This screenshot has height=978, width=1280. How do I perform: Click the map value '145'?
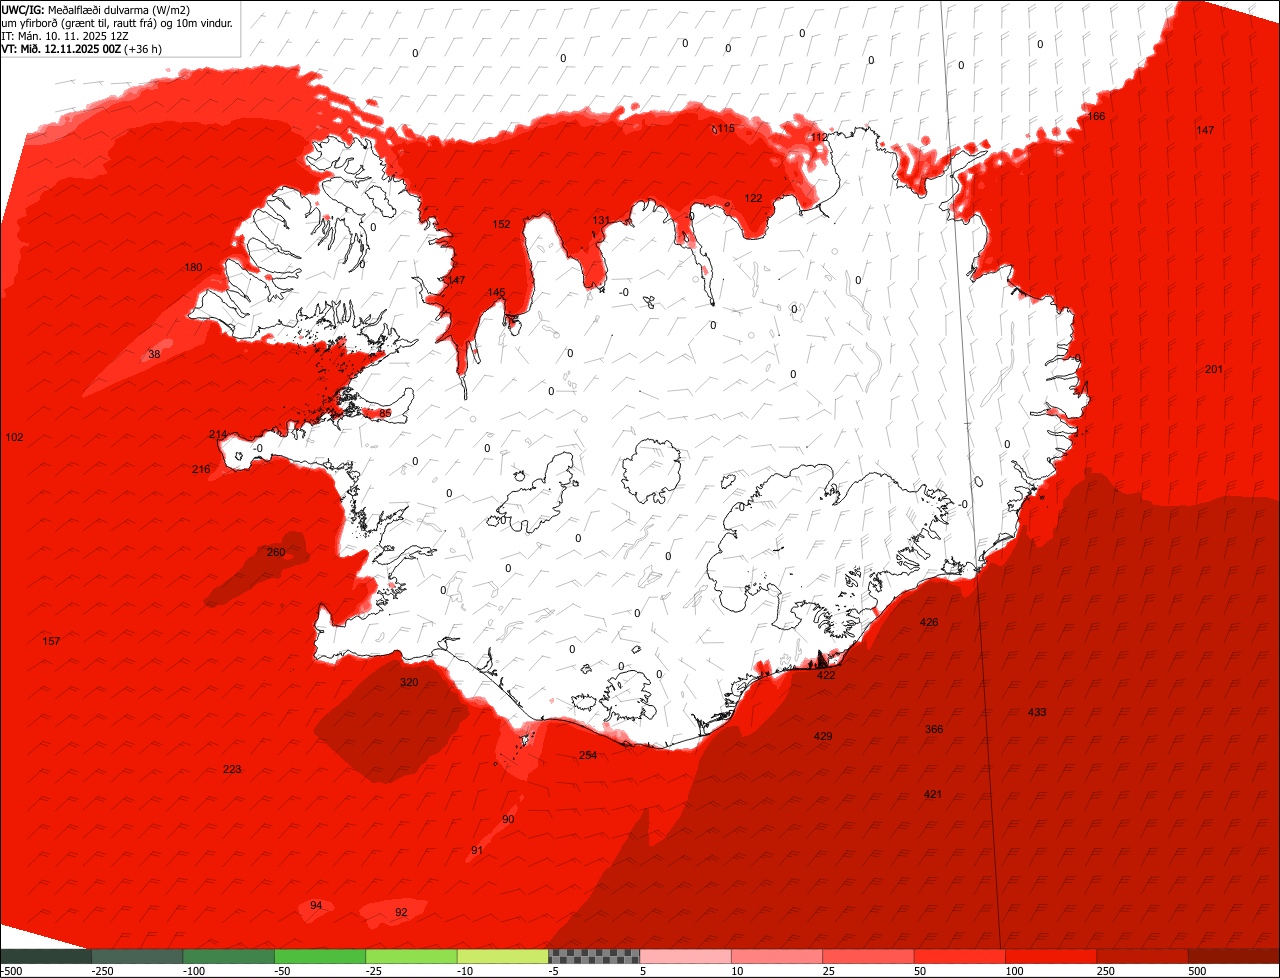pyautogui.click(x=496, y=292)
